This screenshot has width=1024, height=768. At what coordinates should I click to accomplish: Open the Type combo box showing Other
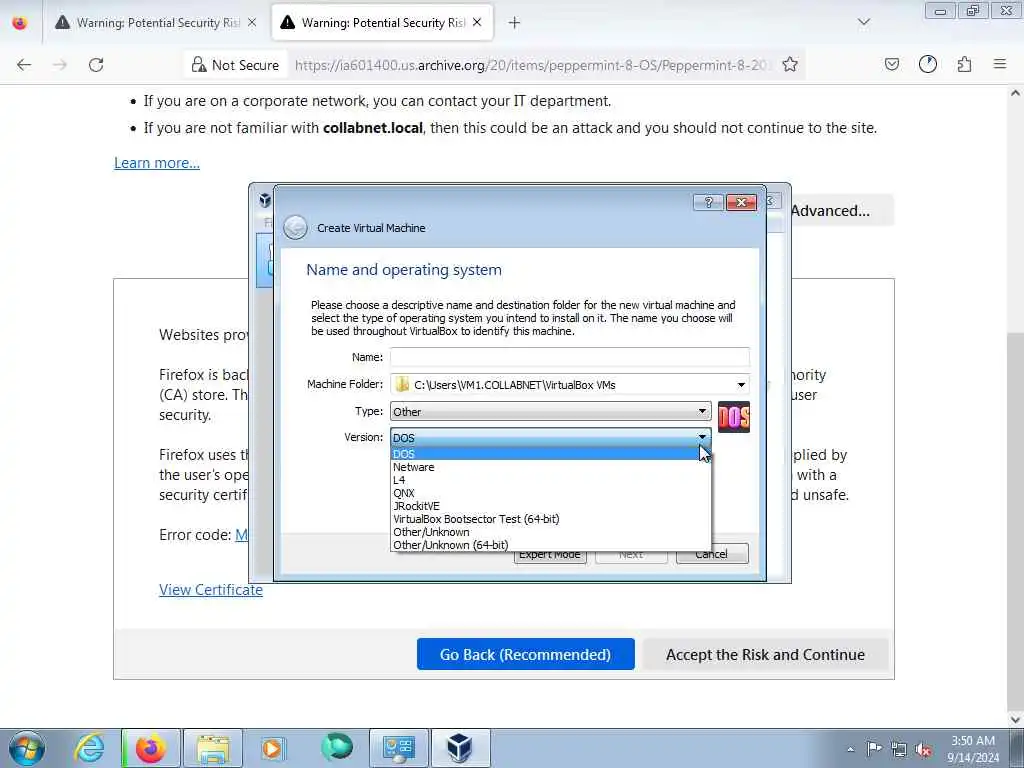[551, 411]
